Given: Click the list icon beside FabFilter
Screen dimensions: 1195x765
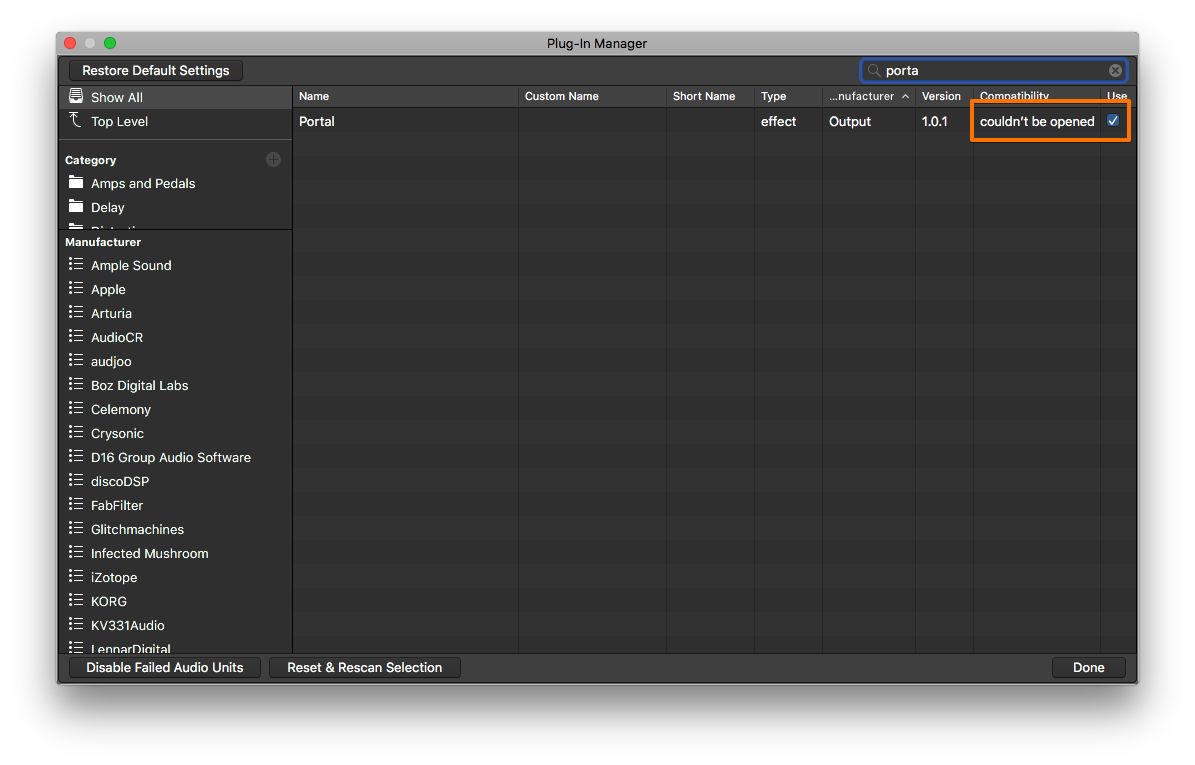Looking at the screenshot, I should tap(75, 504).
